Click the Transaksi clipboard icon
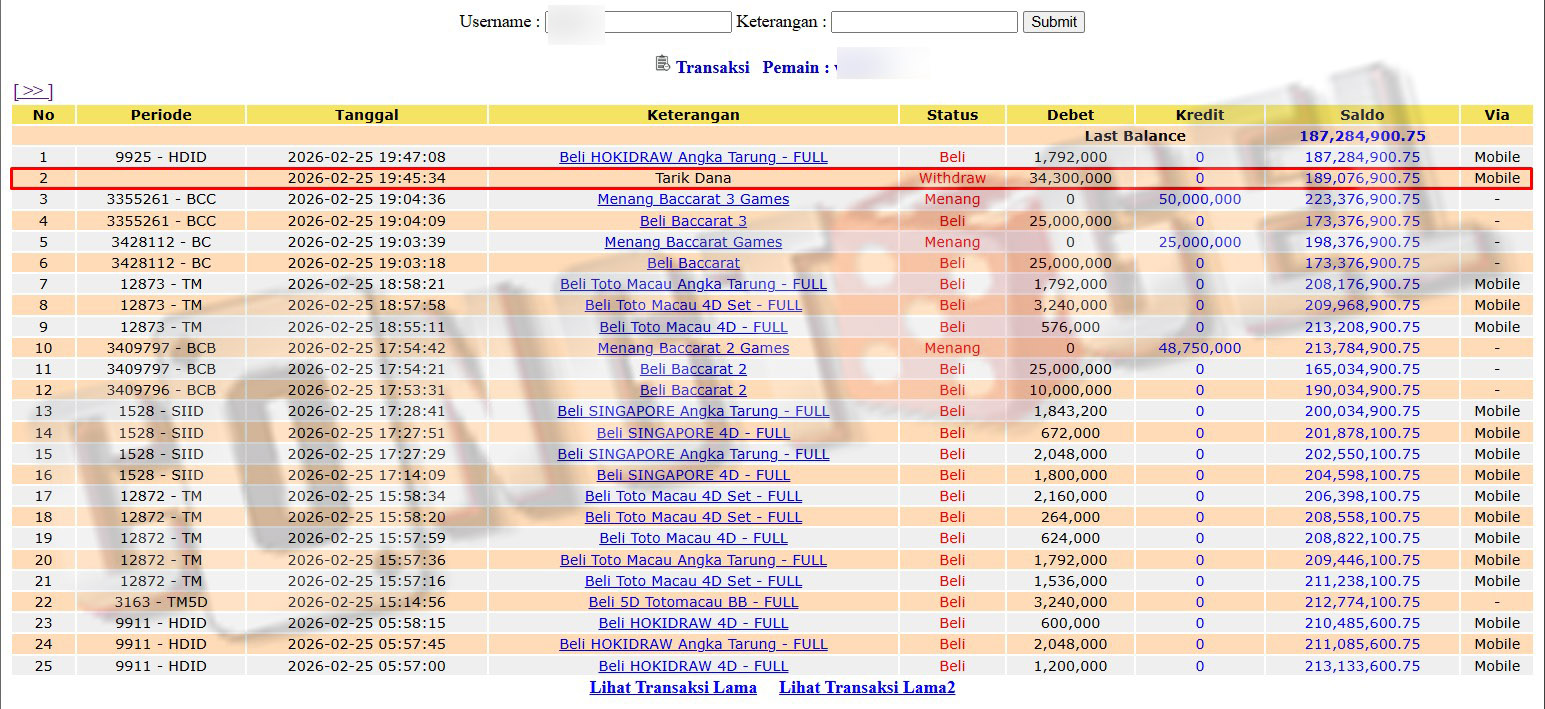1545x709 pixels. coord(662,64)
